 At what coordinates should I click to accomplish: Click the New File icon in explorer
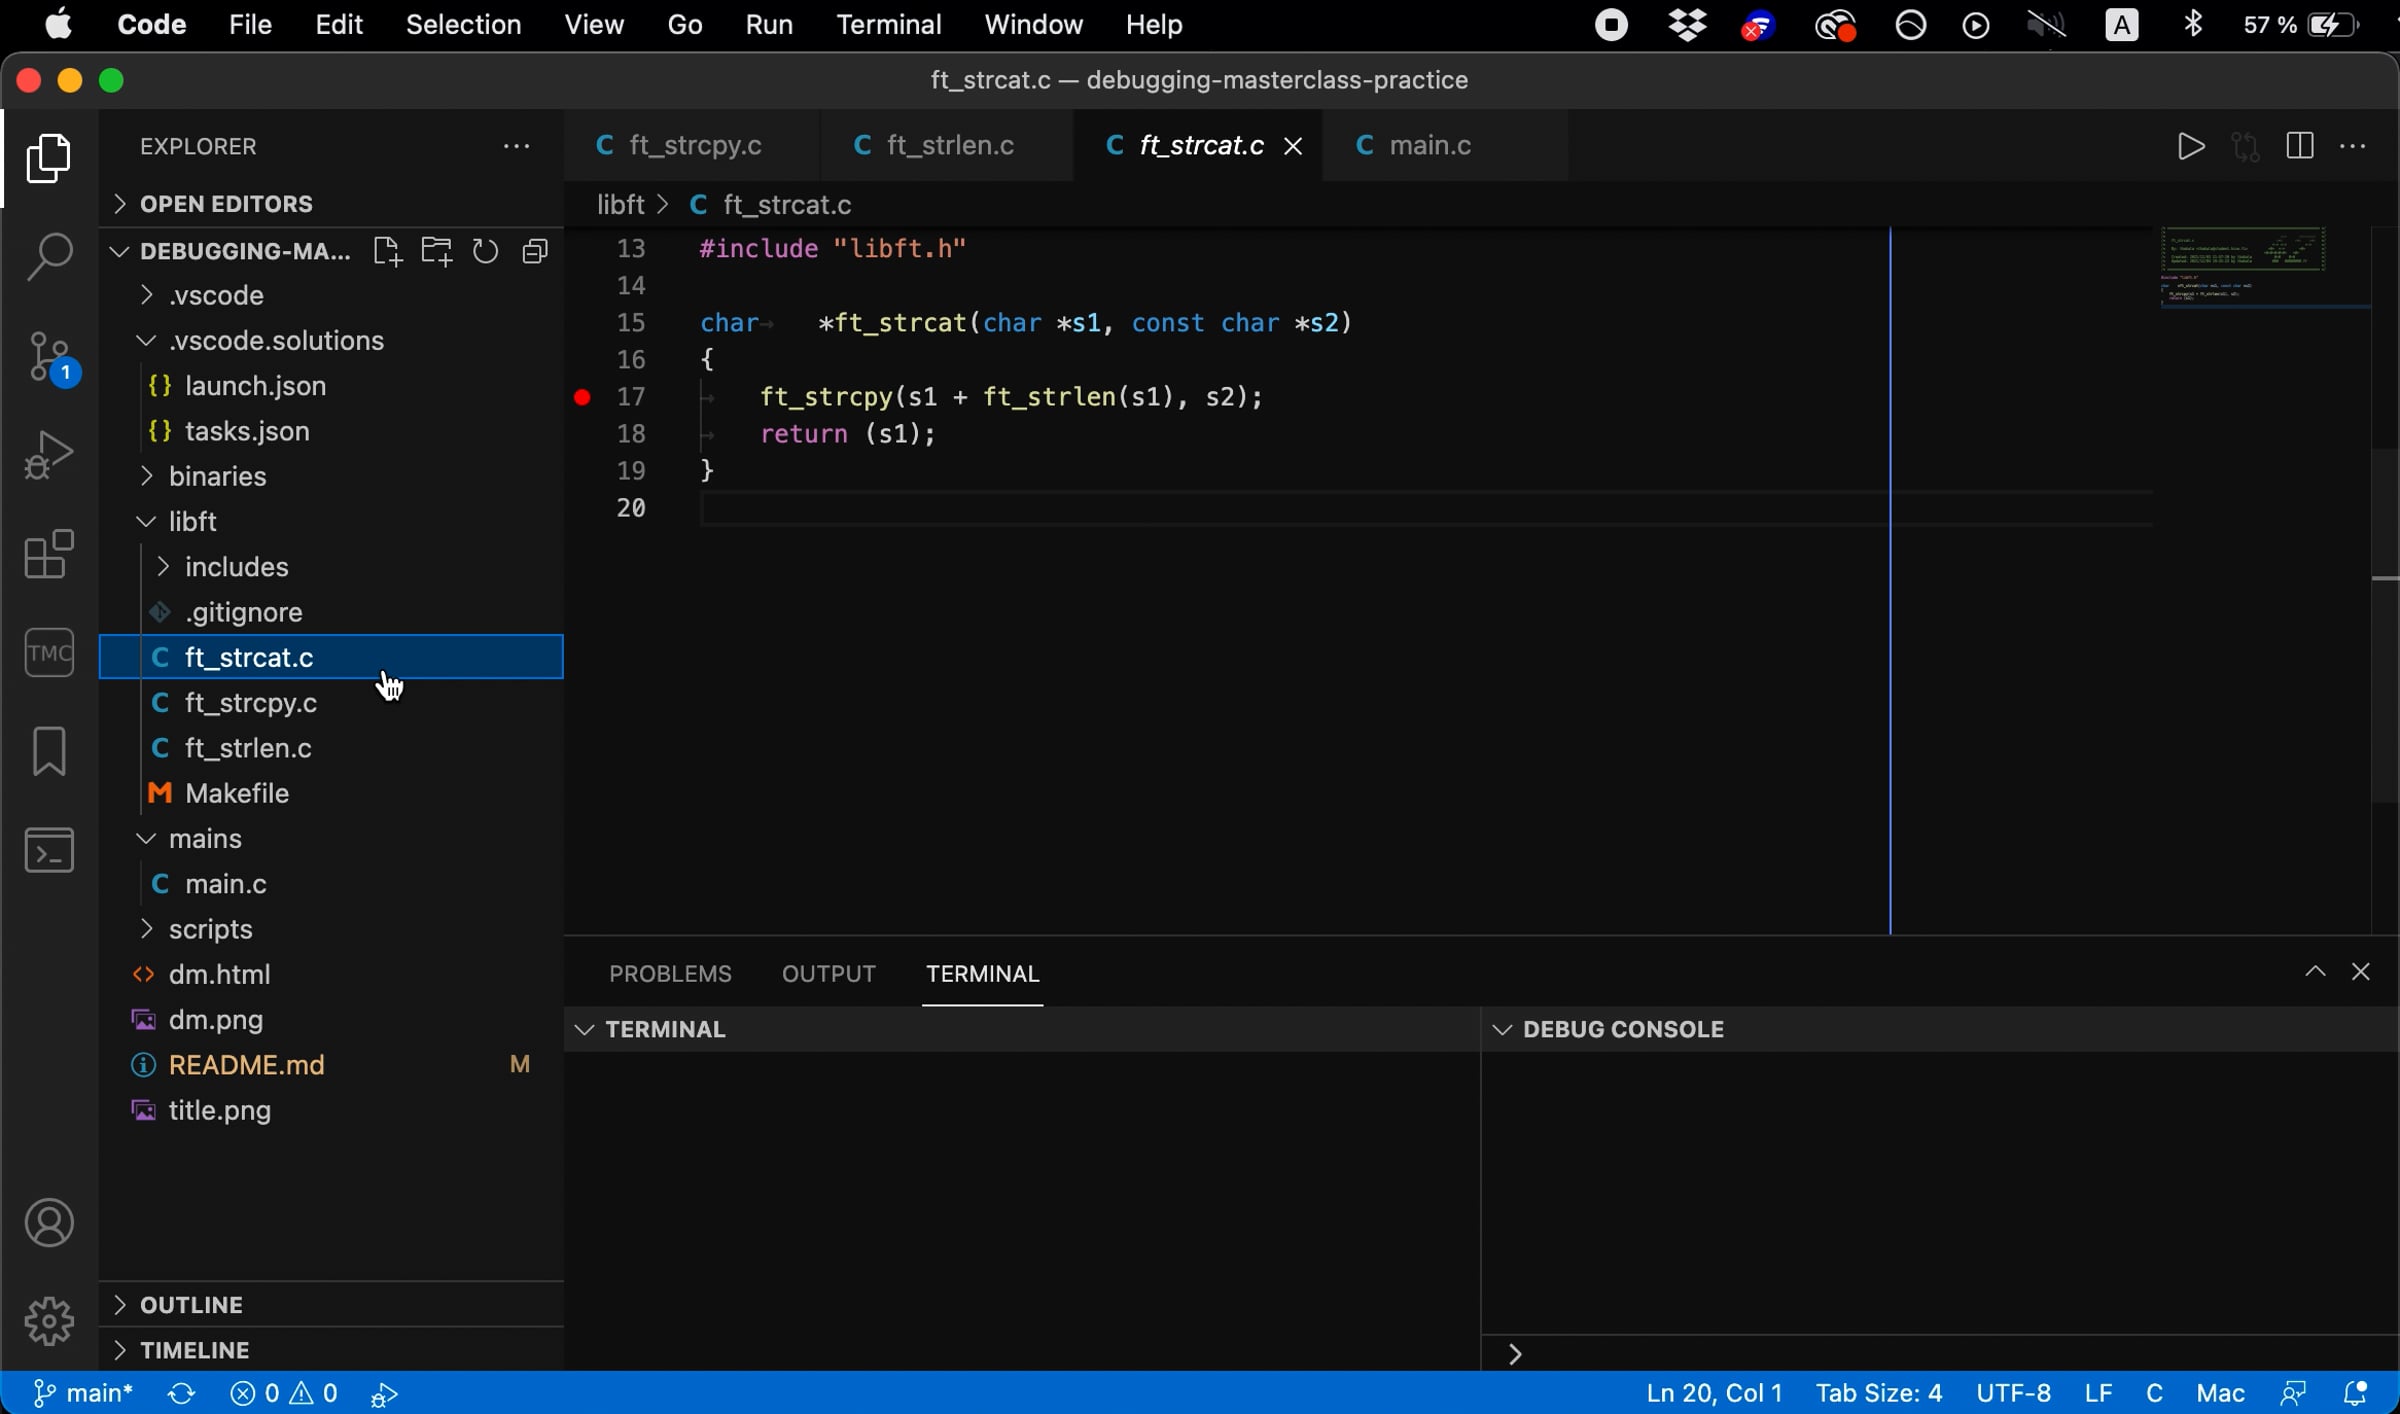(x=387, y=251)
